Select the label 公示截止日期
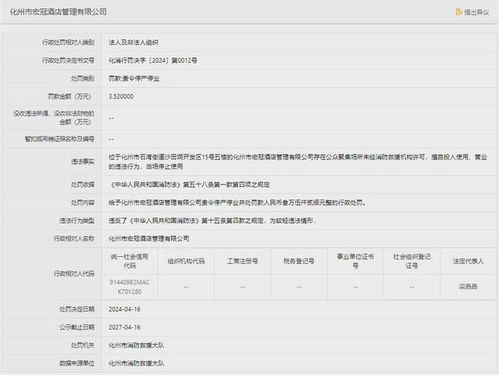The height and width of the screenshot is (375, 499). pyautogui.click(x=77, y=327)
